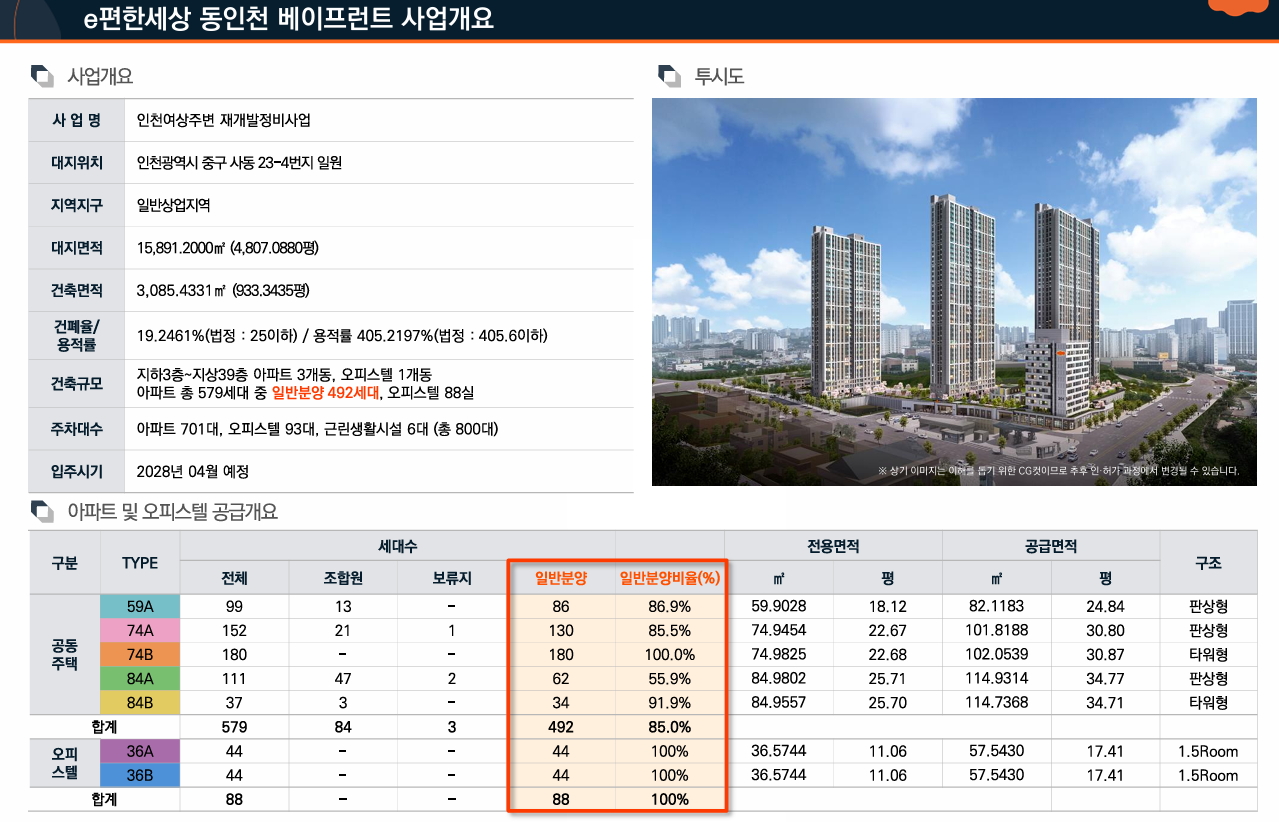
Task: Click the 주차대수 row label
Action: coord(77,429)
